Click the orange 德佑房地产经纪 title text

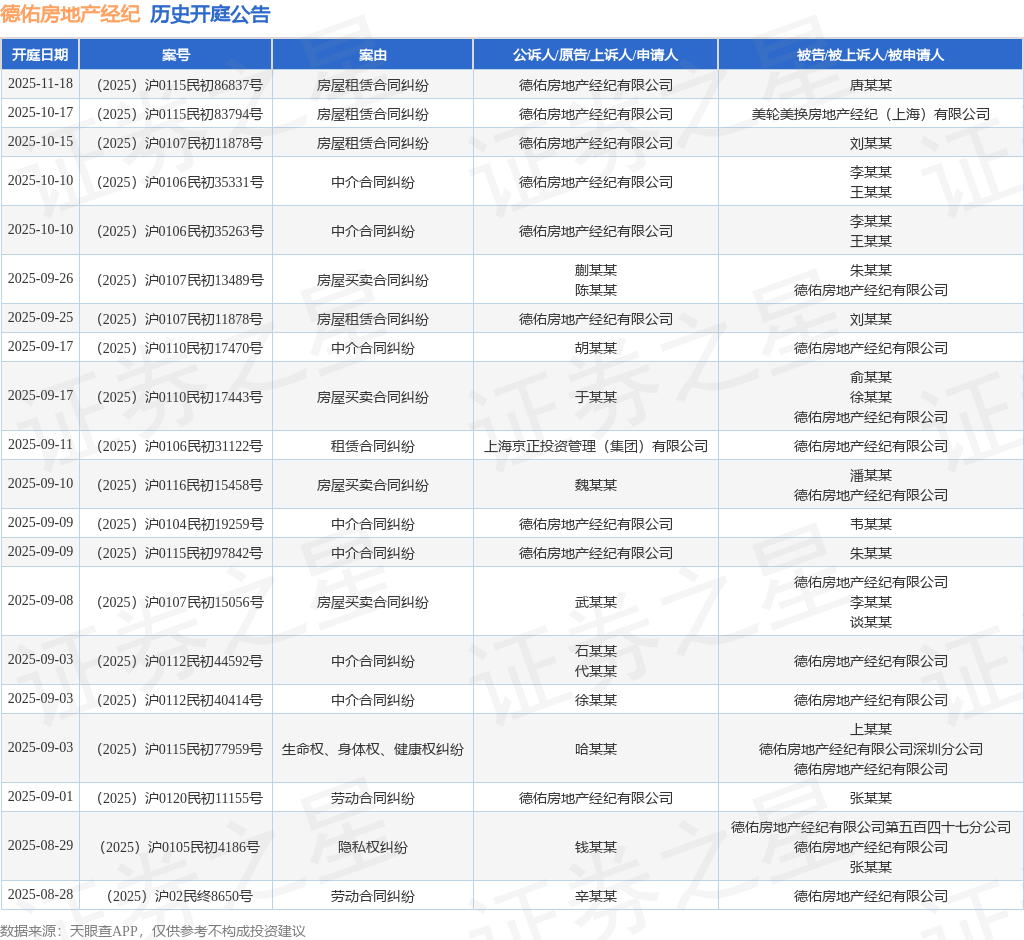[x=70, y=14]
